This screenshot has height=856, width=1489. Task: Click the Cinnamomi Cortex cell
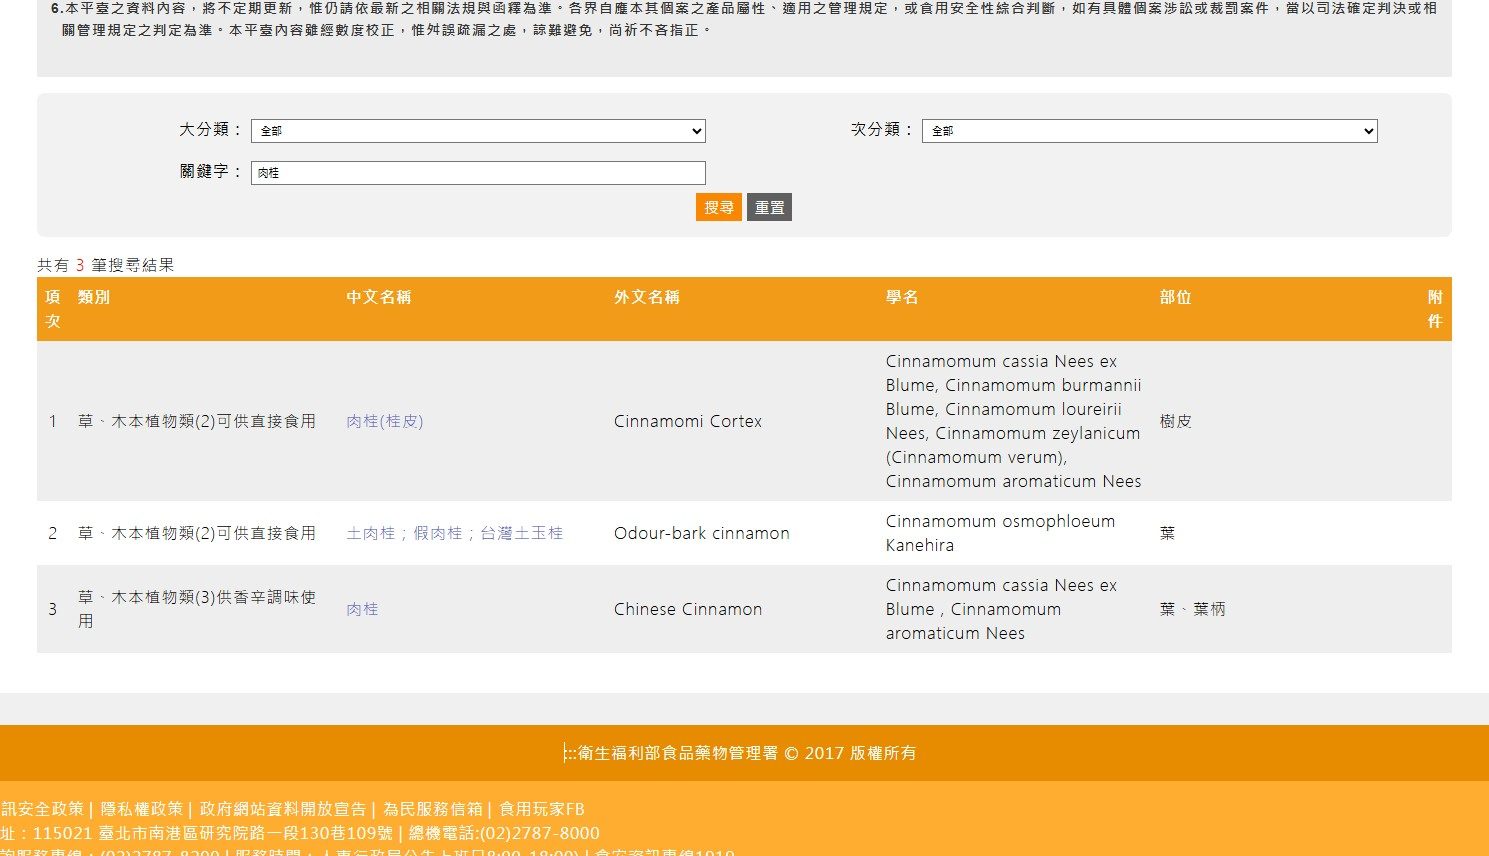(688, 421)
